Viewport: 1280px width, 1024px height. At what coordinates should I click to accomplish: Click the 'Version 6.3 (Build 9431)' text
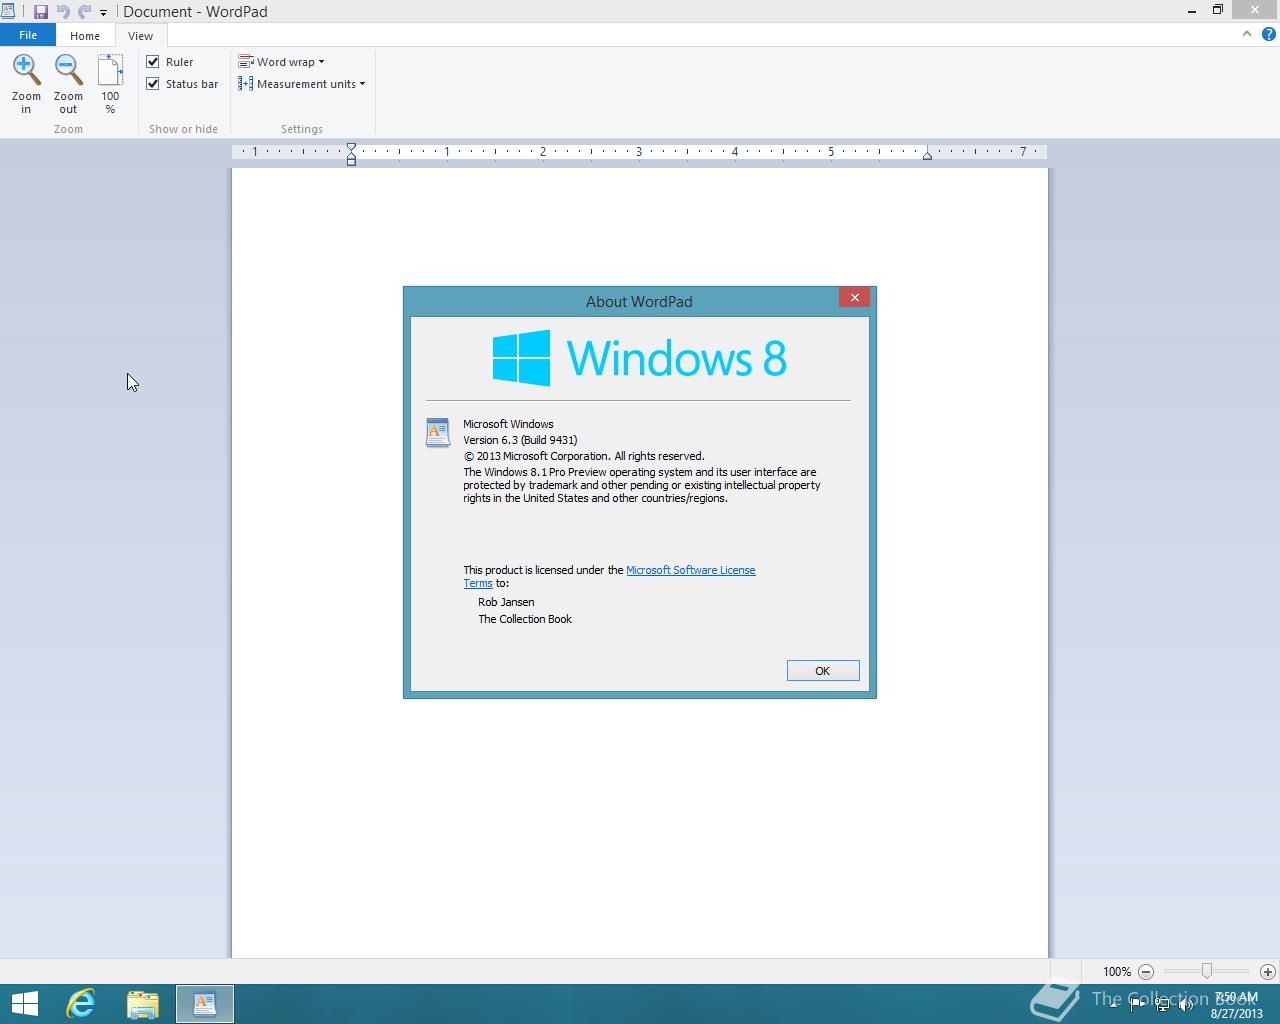pos(520,440)
